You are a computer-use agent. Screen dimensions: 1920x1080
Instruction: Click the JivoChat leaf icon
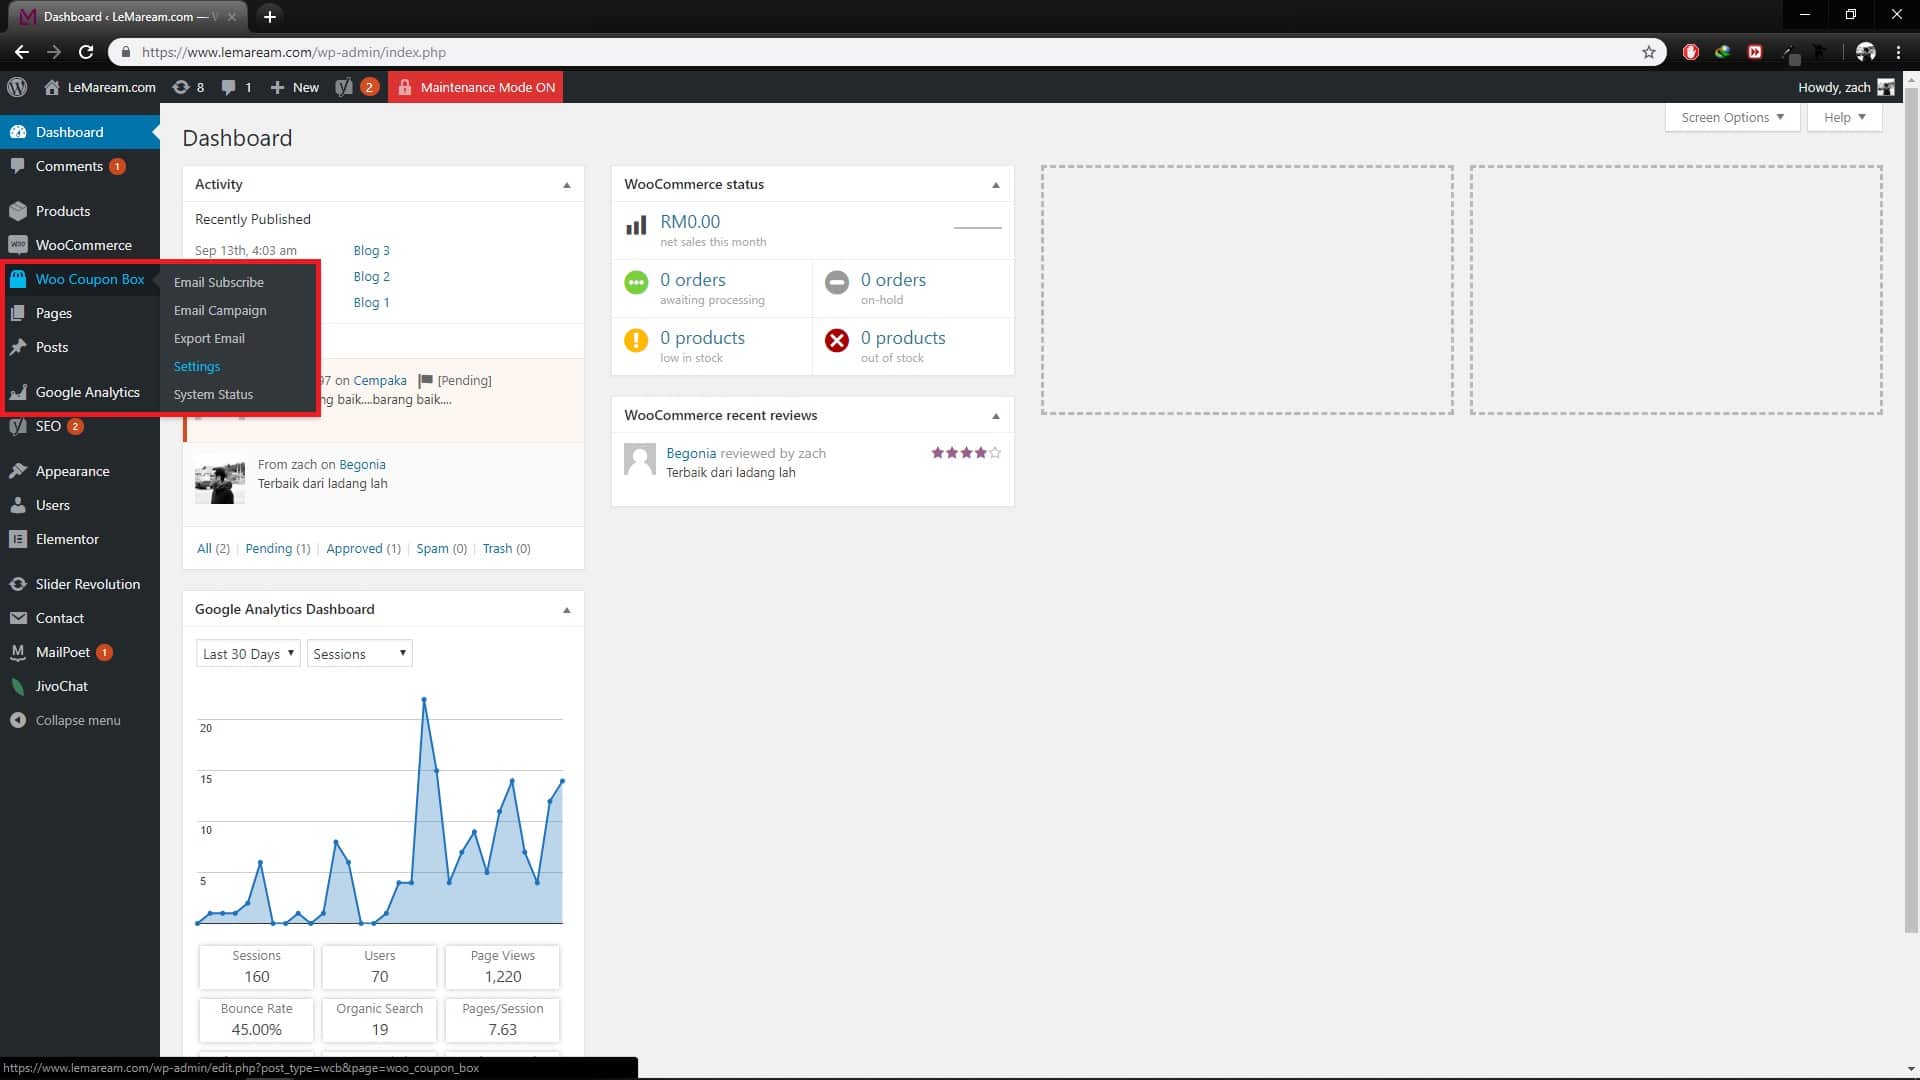click(x=18, y=686)
